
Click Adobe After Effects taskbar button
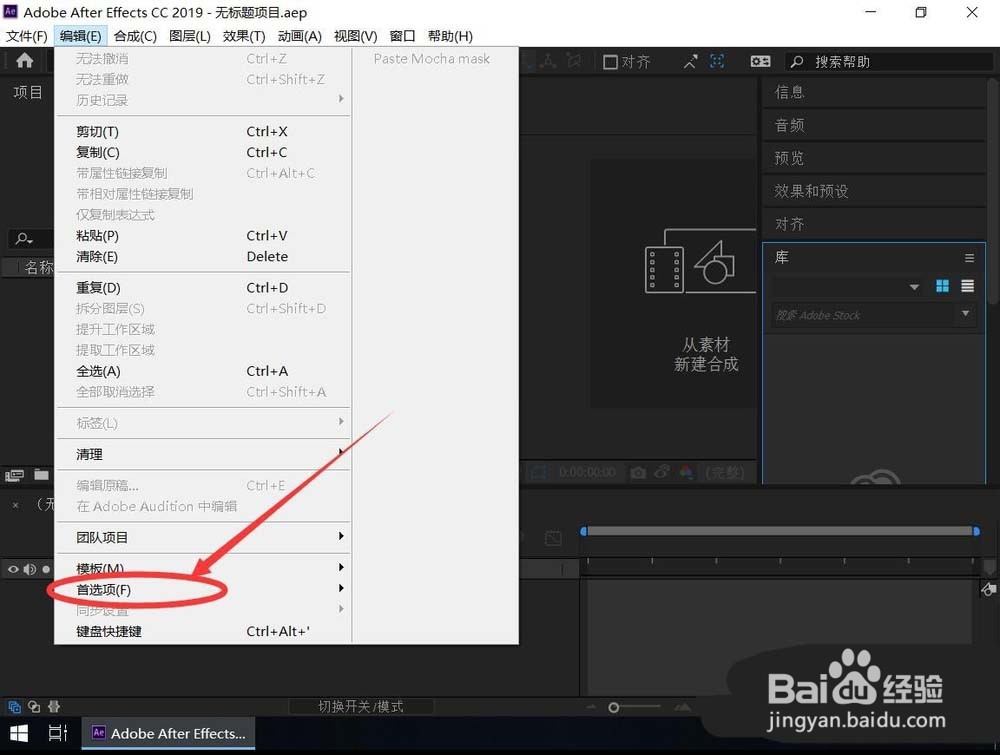[x=168, y=733]
